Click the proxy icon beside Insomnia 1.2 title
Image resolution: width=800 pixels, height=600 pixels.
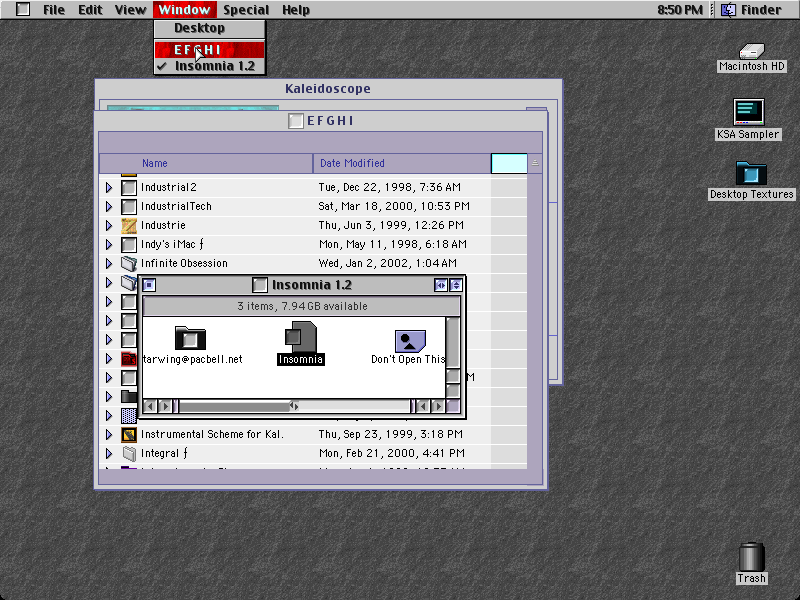coord(260,285)
